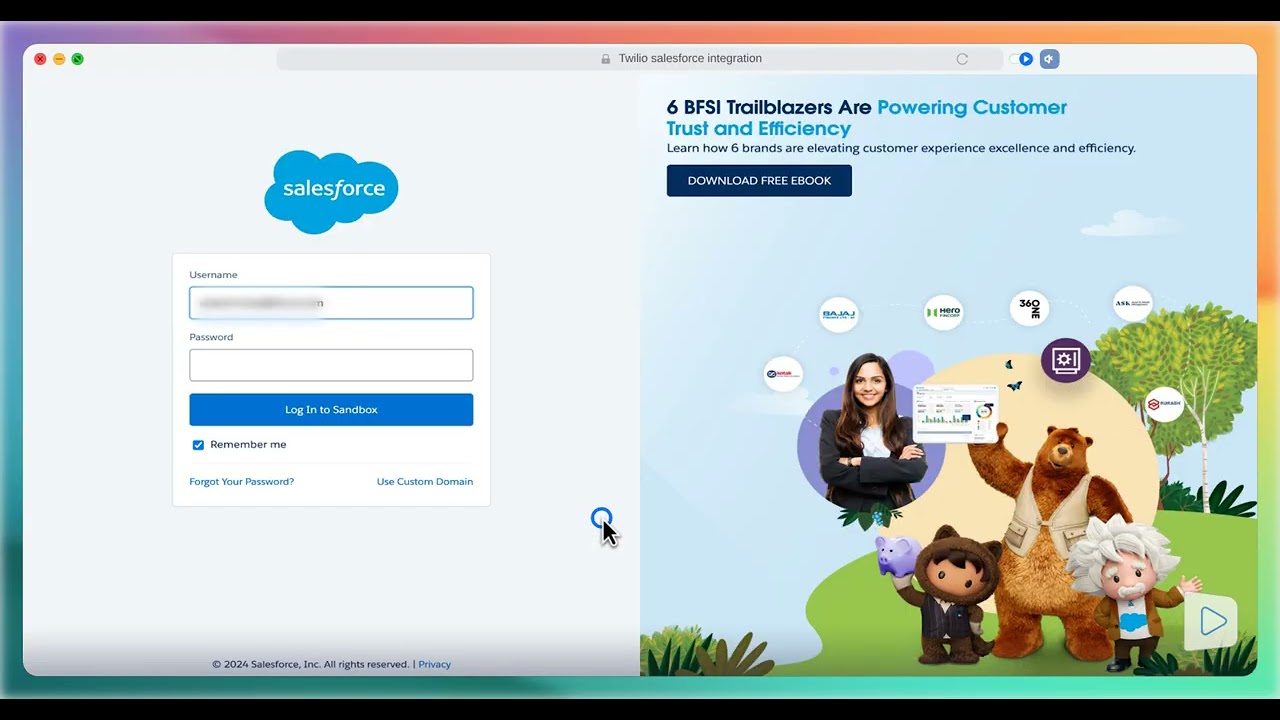Click the green full-screen window button
This screenshot has height=720, width=1280.
pyautogui.click(x=77, y=59)
